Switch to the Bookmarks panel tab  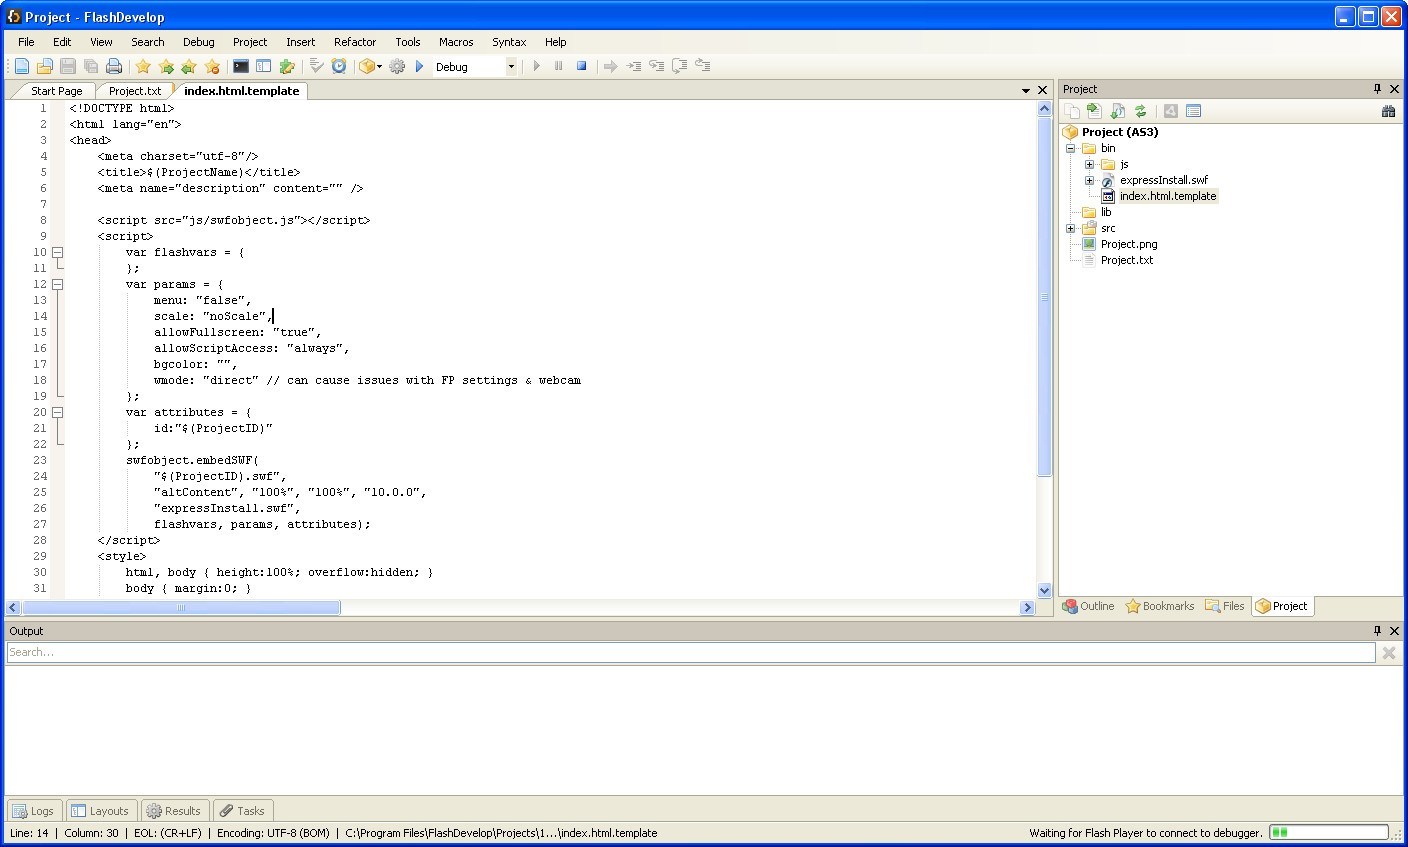click(1160, 606)
